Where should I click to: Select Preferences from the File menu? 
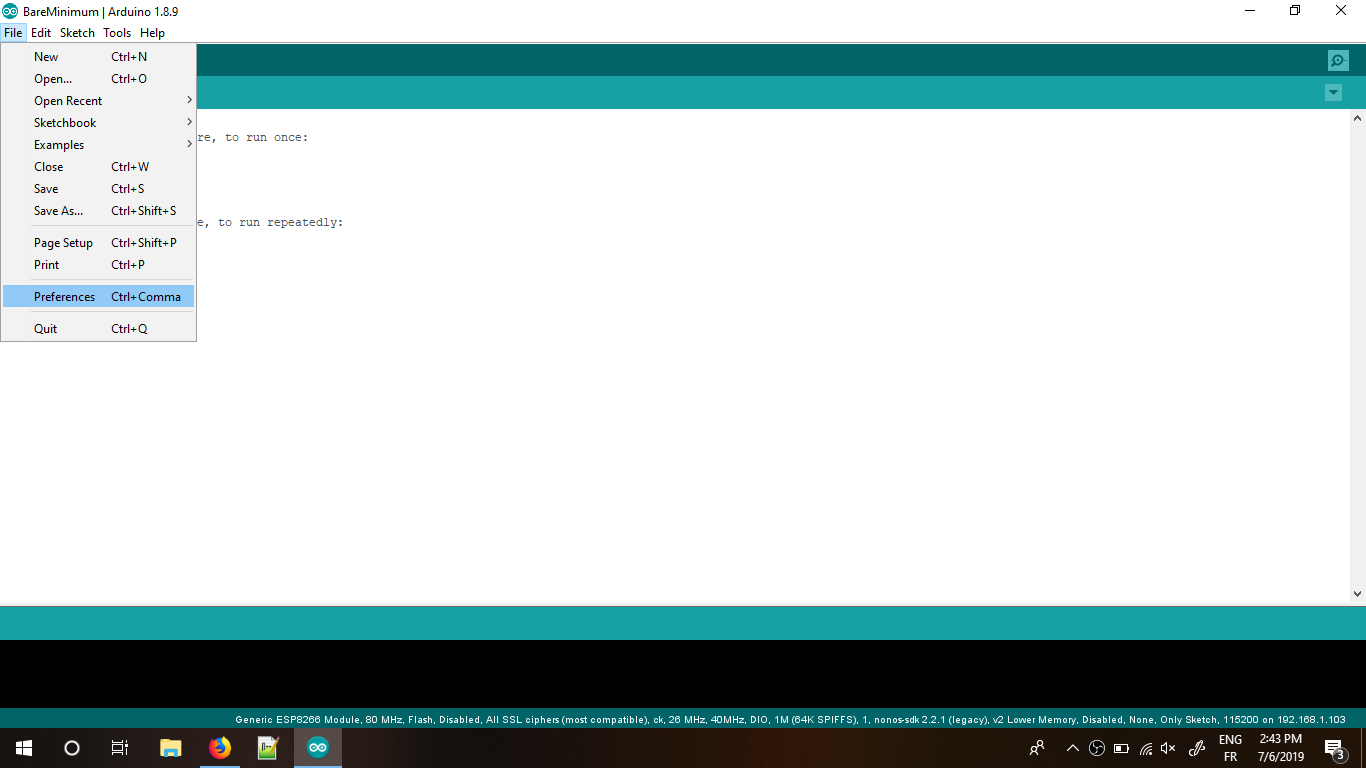click(x=64, y=296)
